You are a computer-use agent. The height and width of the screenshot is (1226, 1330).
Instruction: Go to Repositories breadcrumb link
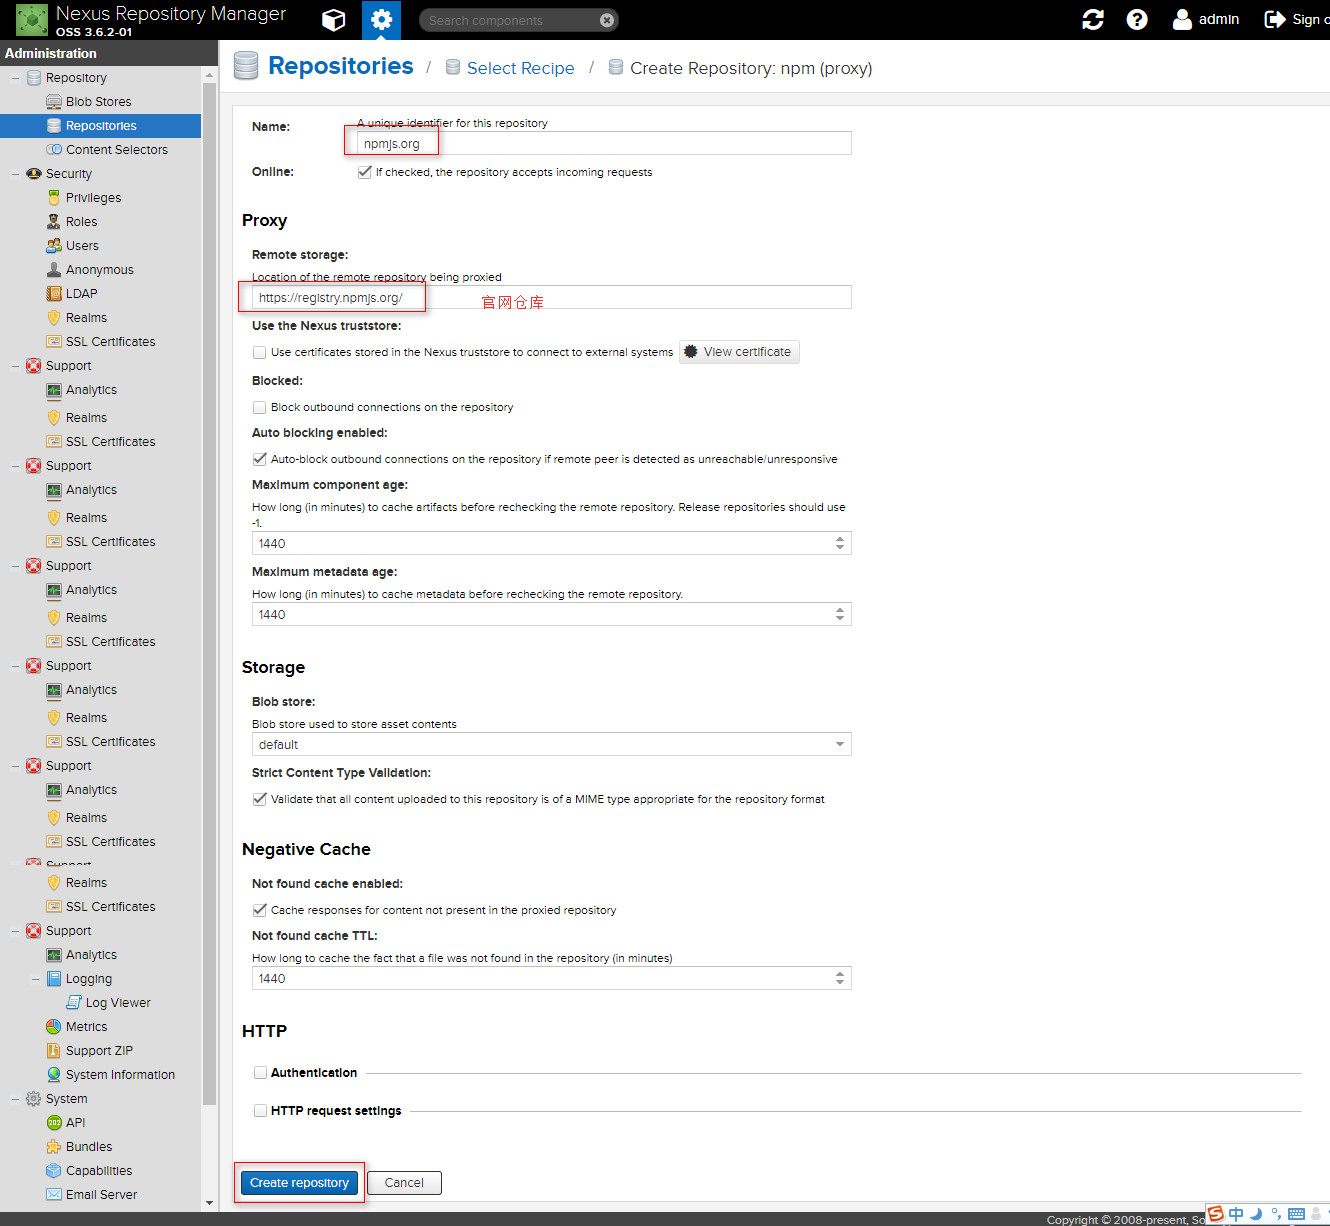click(x=340, y=66)
